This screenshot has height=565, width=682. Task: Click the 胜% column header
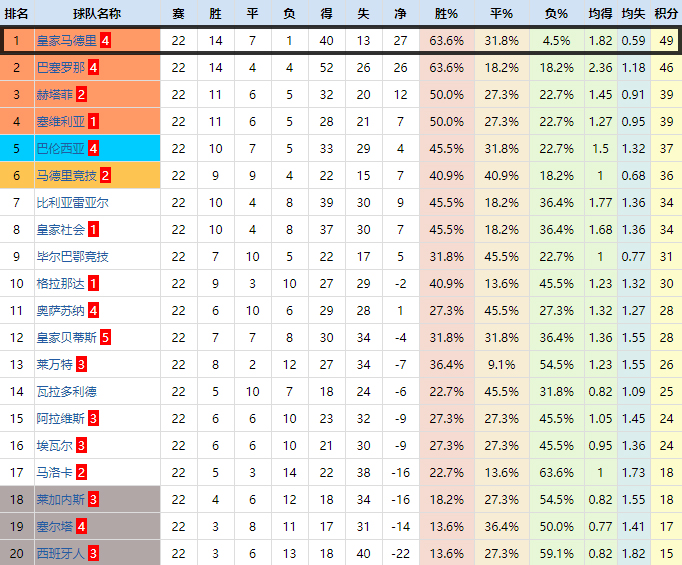446,13
